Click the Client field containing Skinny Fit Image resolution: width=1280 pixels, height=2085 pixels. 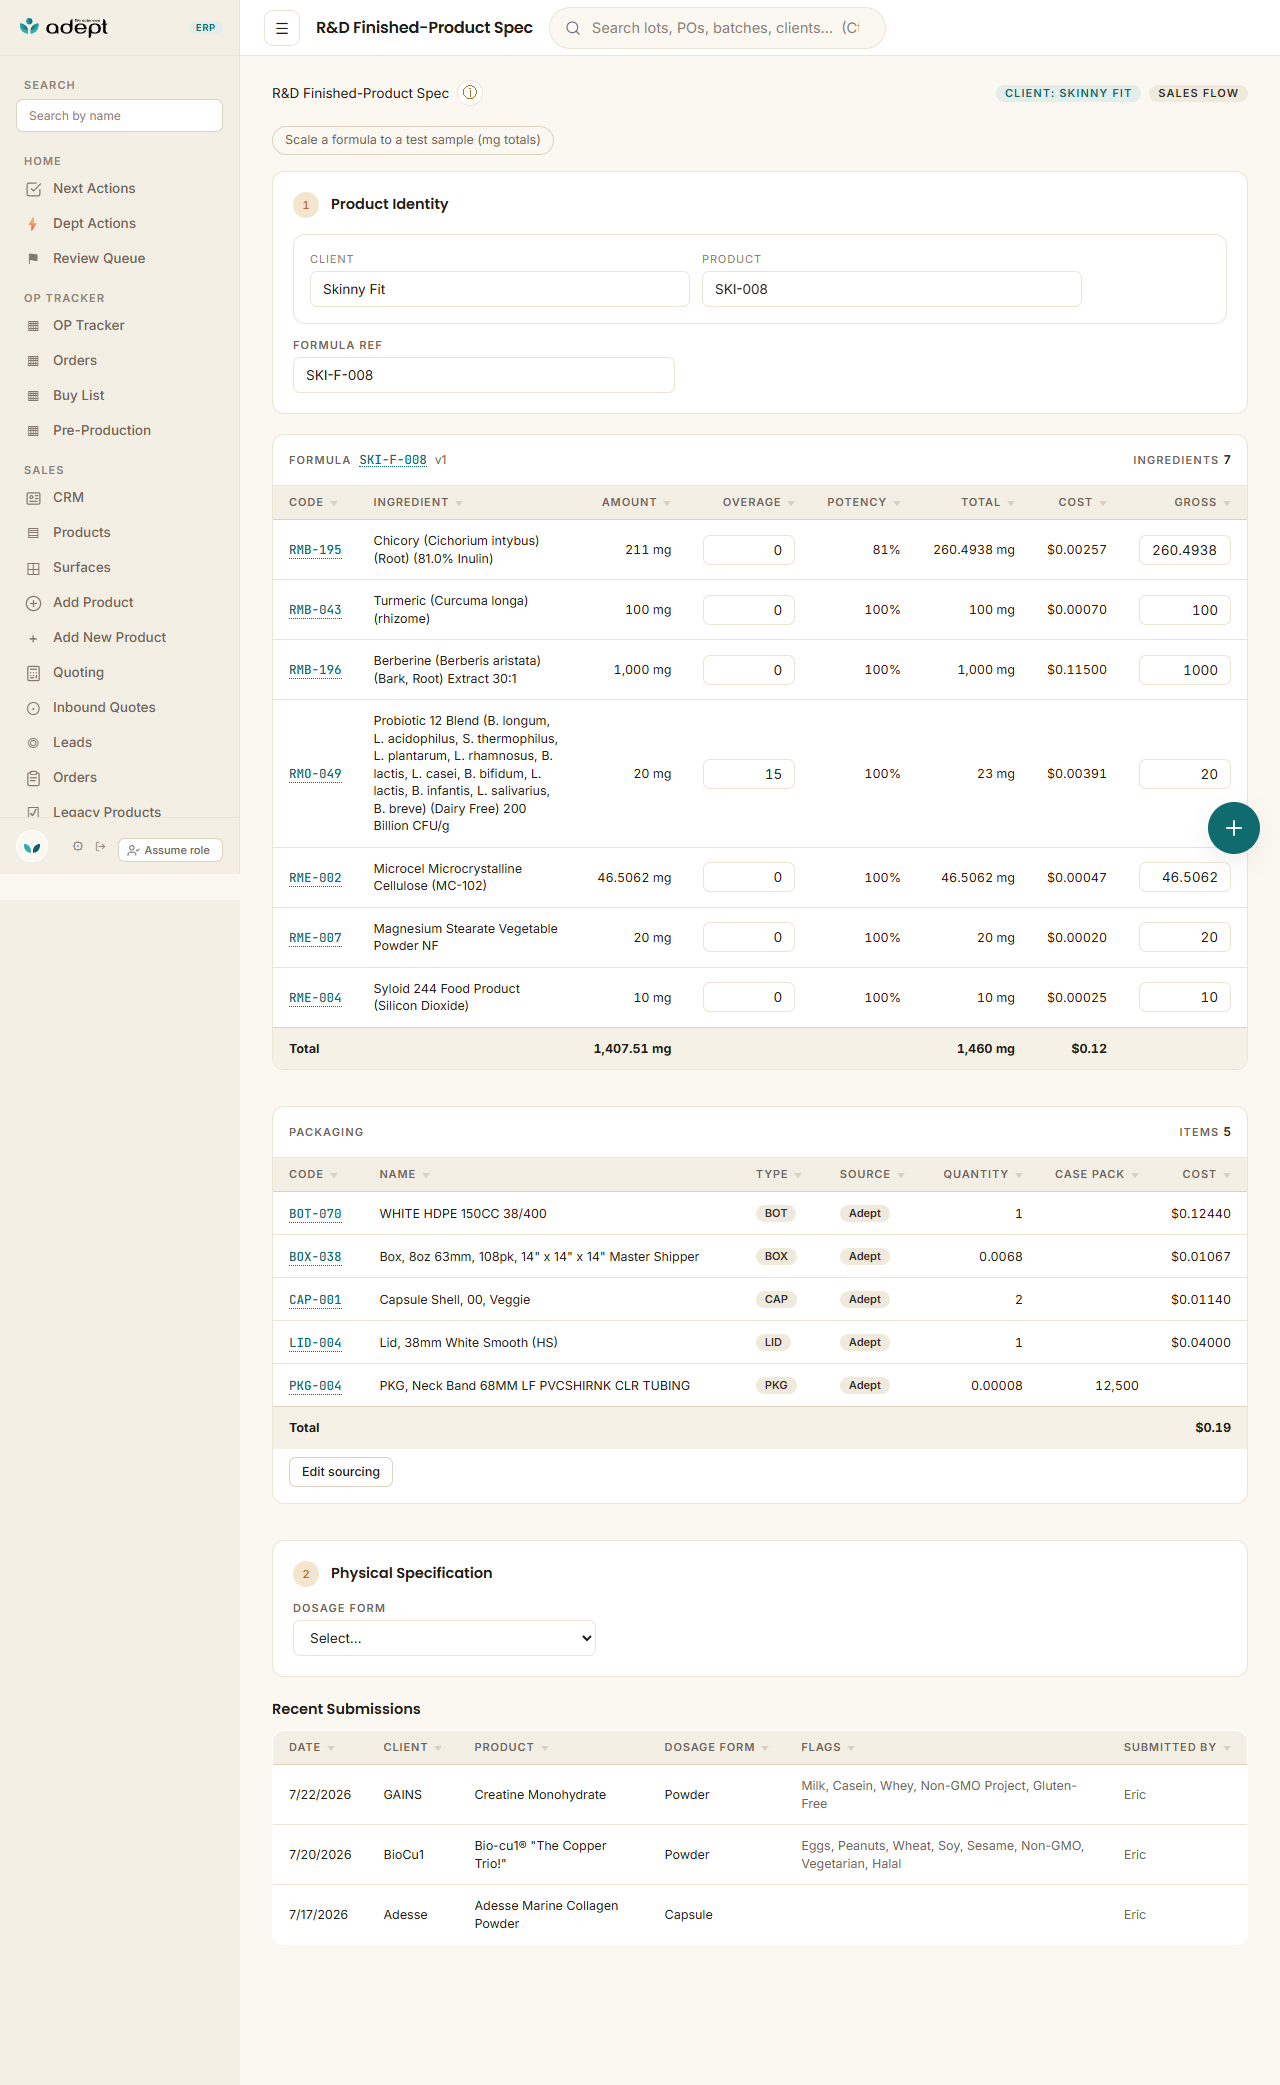click(500, 289)
